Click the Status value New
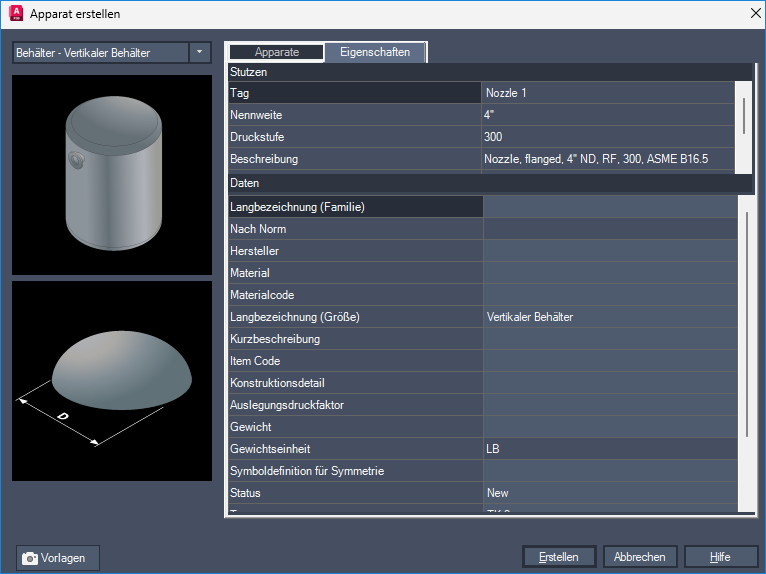 [x=610, y=492]
